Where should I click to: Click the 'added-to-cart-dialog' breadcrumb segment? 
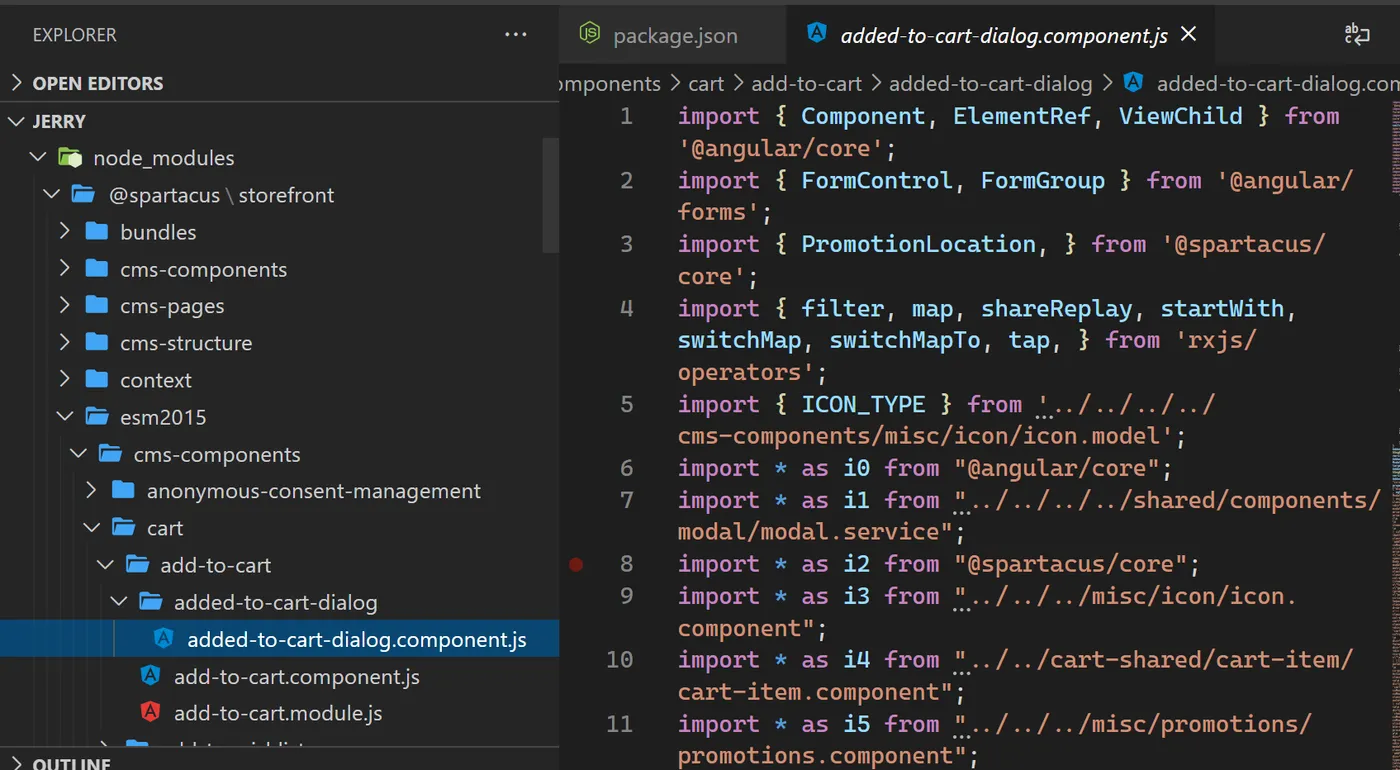click(x=990, y=83)
